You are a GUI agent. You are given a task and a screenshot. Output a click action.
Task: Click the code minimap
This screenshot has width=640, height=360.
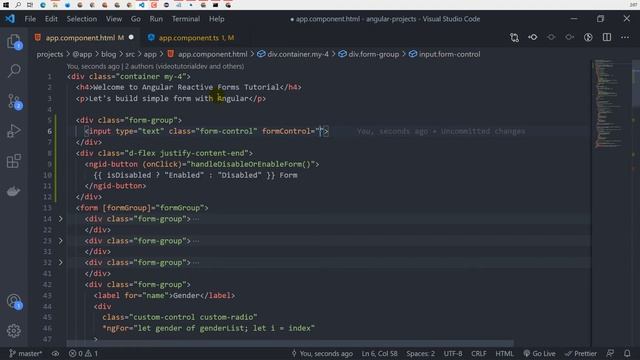(610, 104)
